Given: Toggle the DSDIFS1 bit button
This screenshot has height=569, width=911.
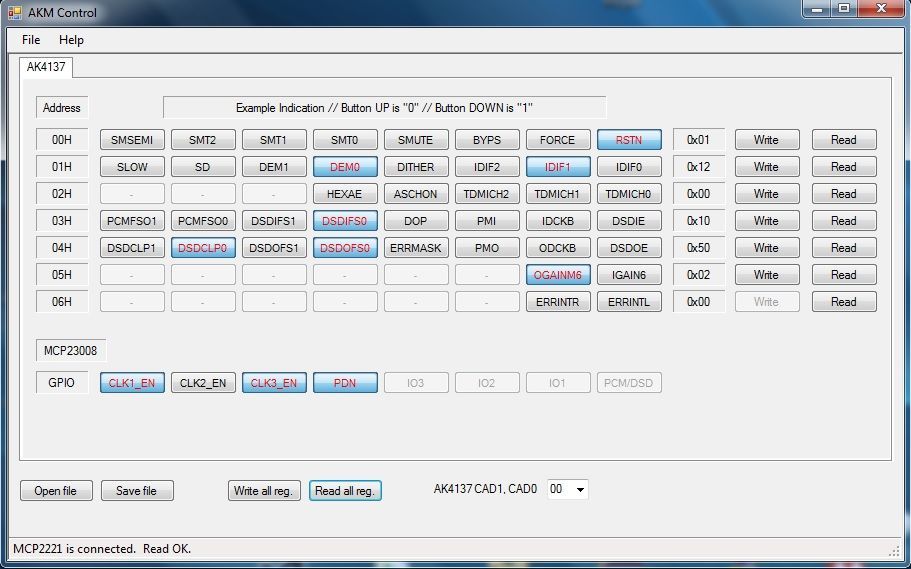Looking at the screenshot, I should click(x=274, y=221).
